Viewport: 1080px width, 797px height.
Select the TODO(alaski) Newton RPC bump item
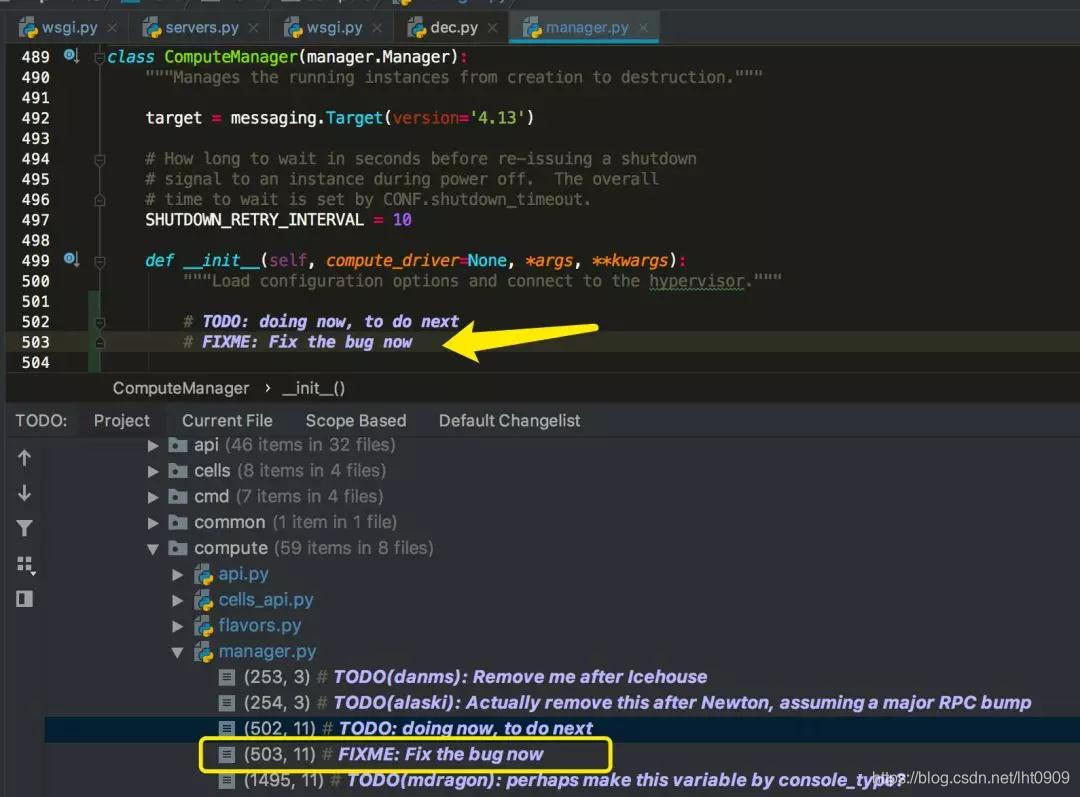[x=625, y=703]
